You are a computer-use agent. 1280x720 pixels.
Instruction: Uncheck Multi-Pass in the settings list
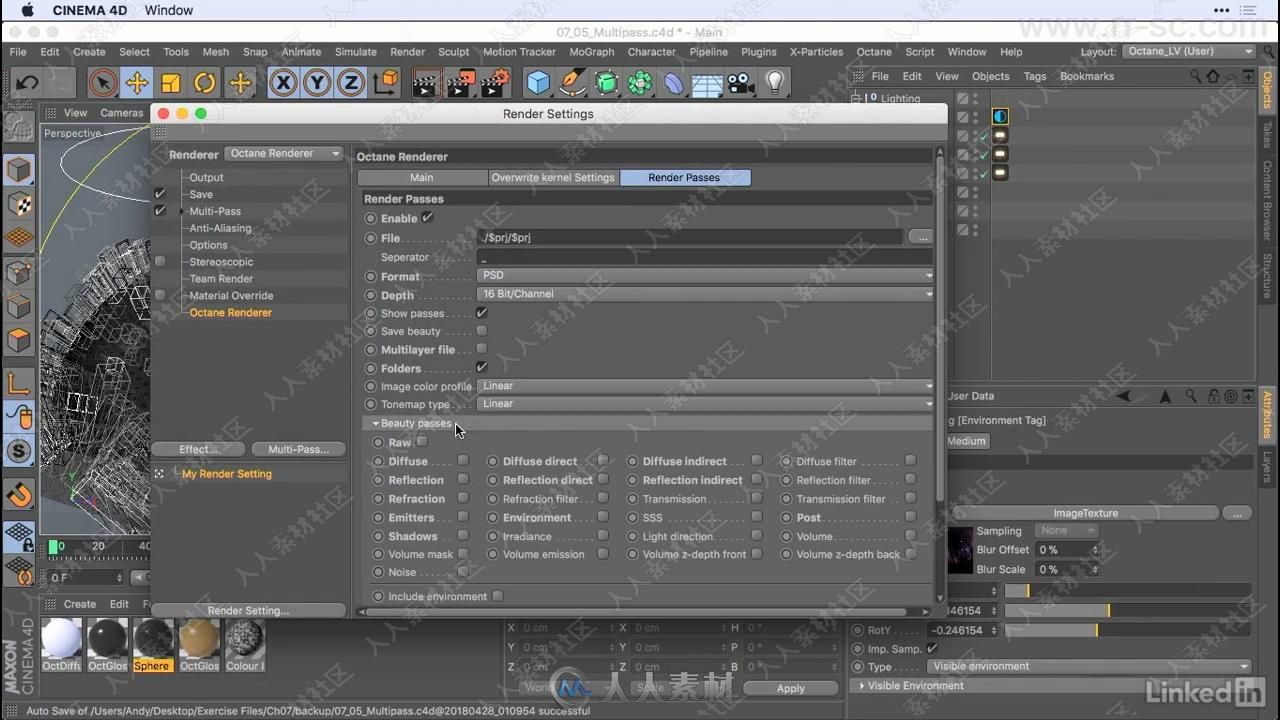(160, 211)
